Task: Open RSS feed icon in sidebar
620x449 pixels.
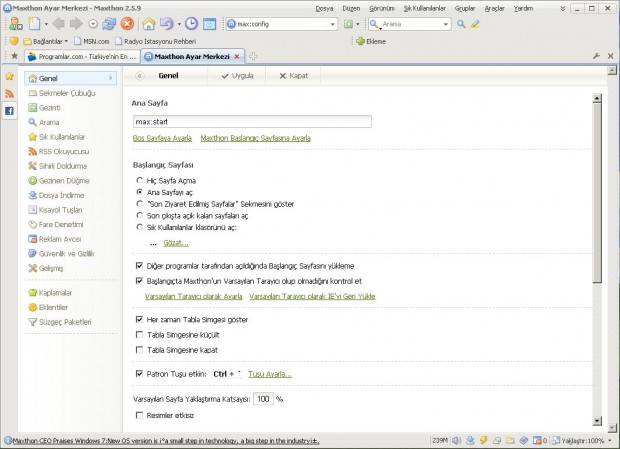Action: coord(9,94)
